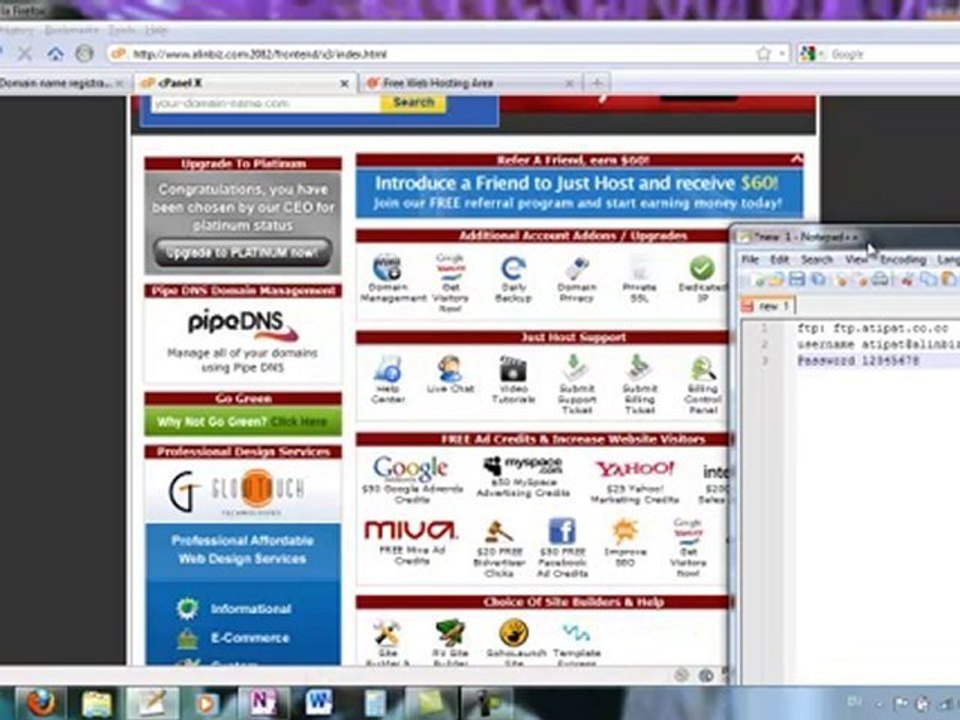Click the Informational web design link
The width and height of the screenshot is (960, 720).
pos(250,609)
